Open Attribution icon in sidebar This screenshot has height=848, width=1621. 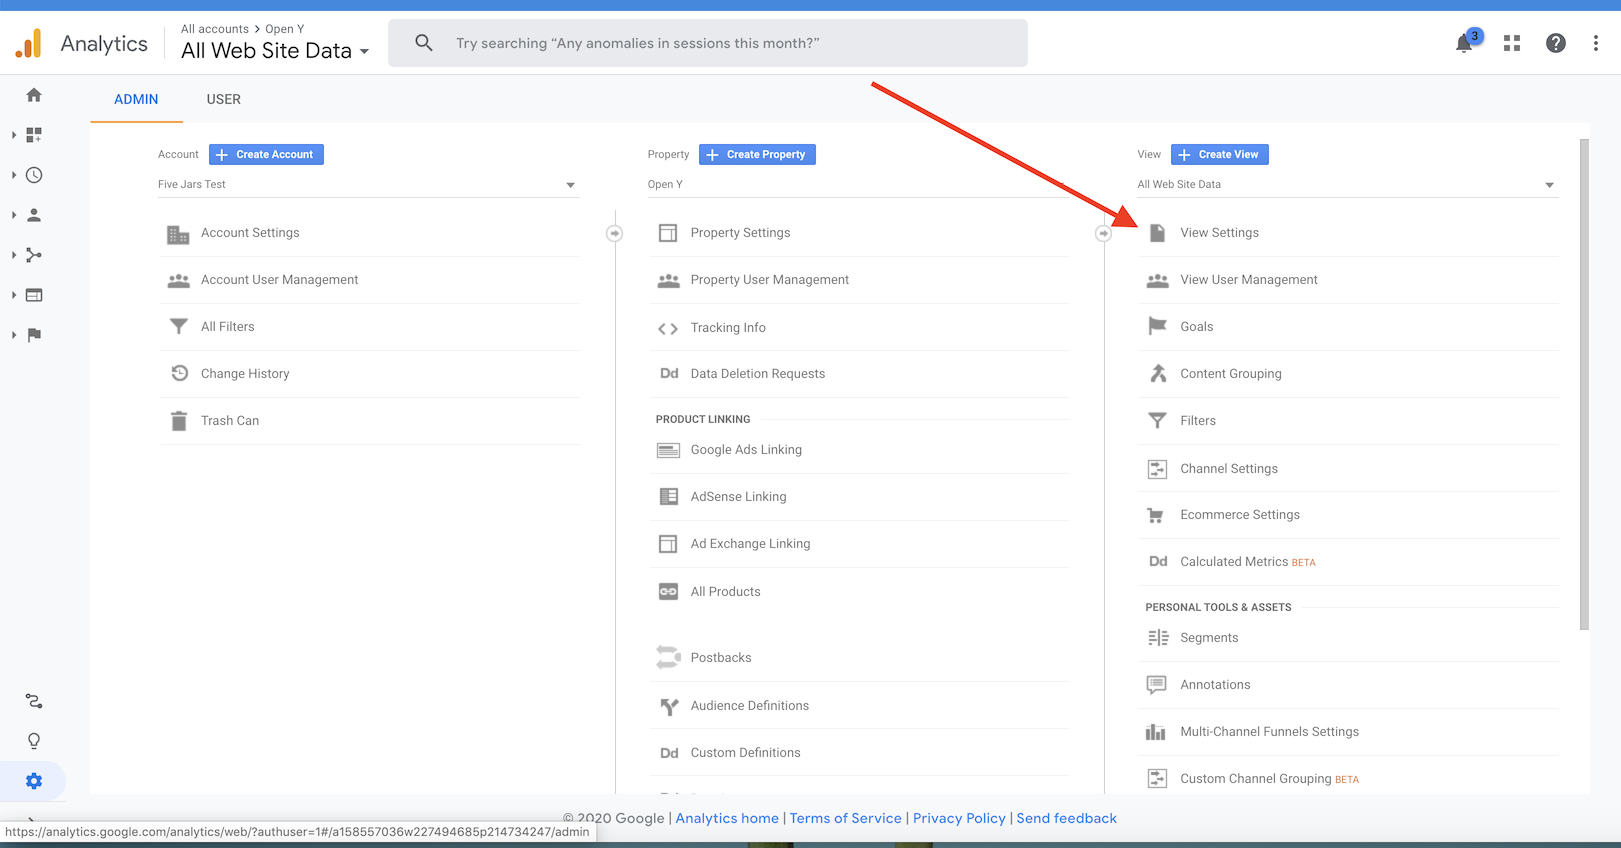(x=34, y=701)
